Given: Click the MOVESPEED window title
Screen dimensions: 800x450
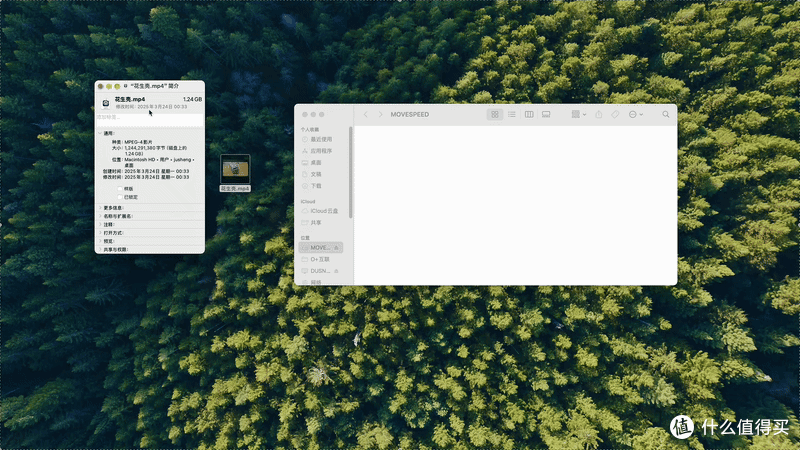Looking at the screenshot, I should click(x=410, y=114).
